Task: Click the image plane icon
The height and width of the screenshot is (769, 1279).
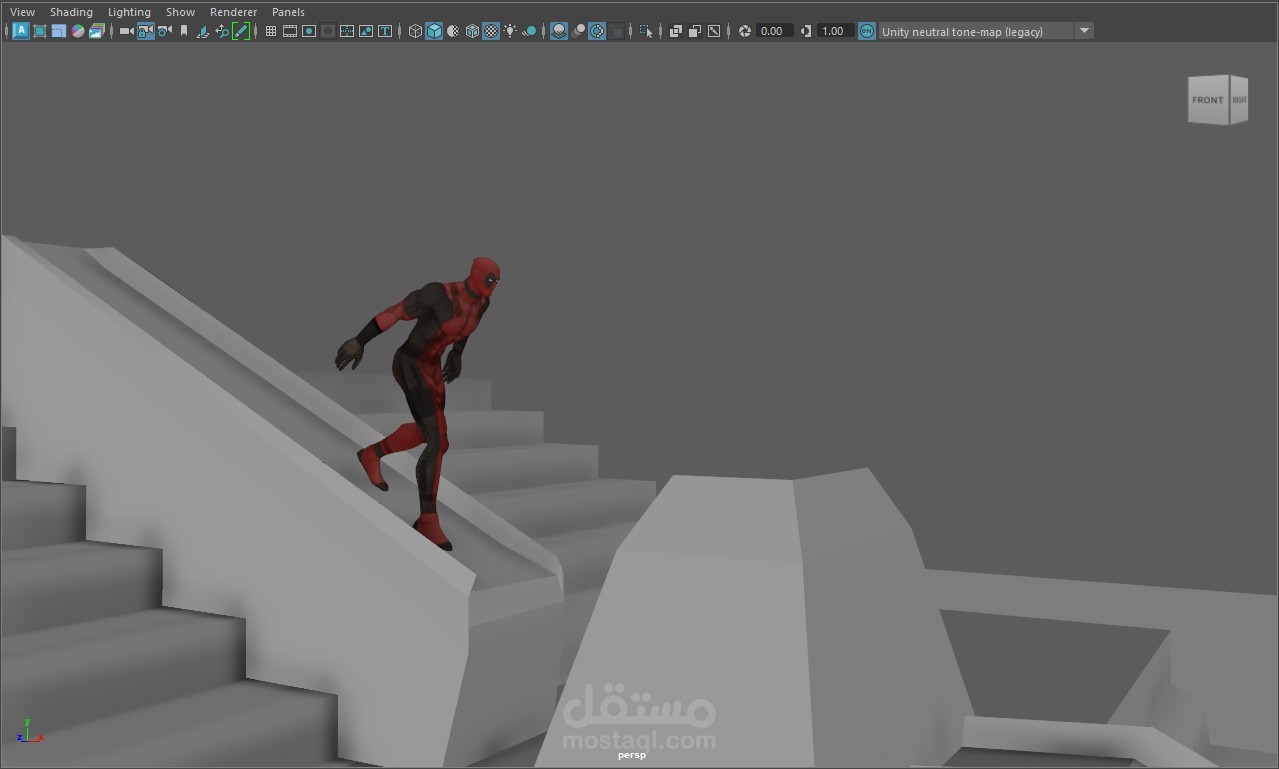Action: coord(203,31)
